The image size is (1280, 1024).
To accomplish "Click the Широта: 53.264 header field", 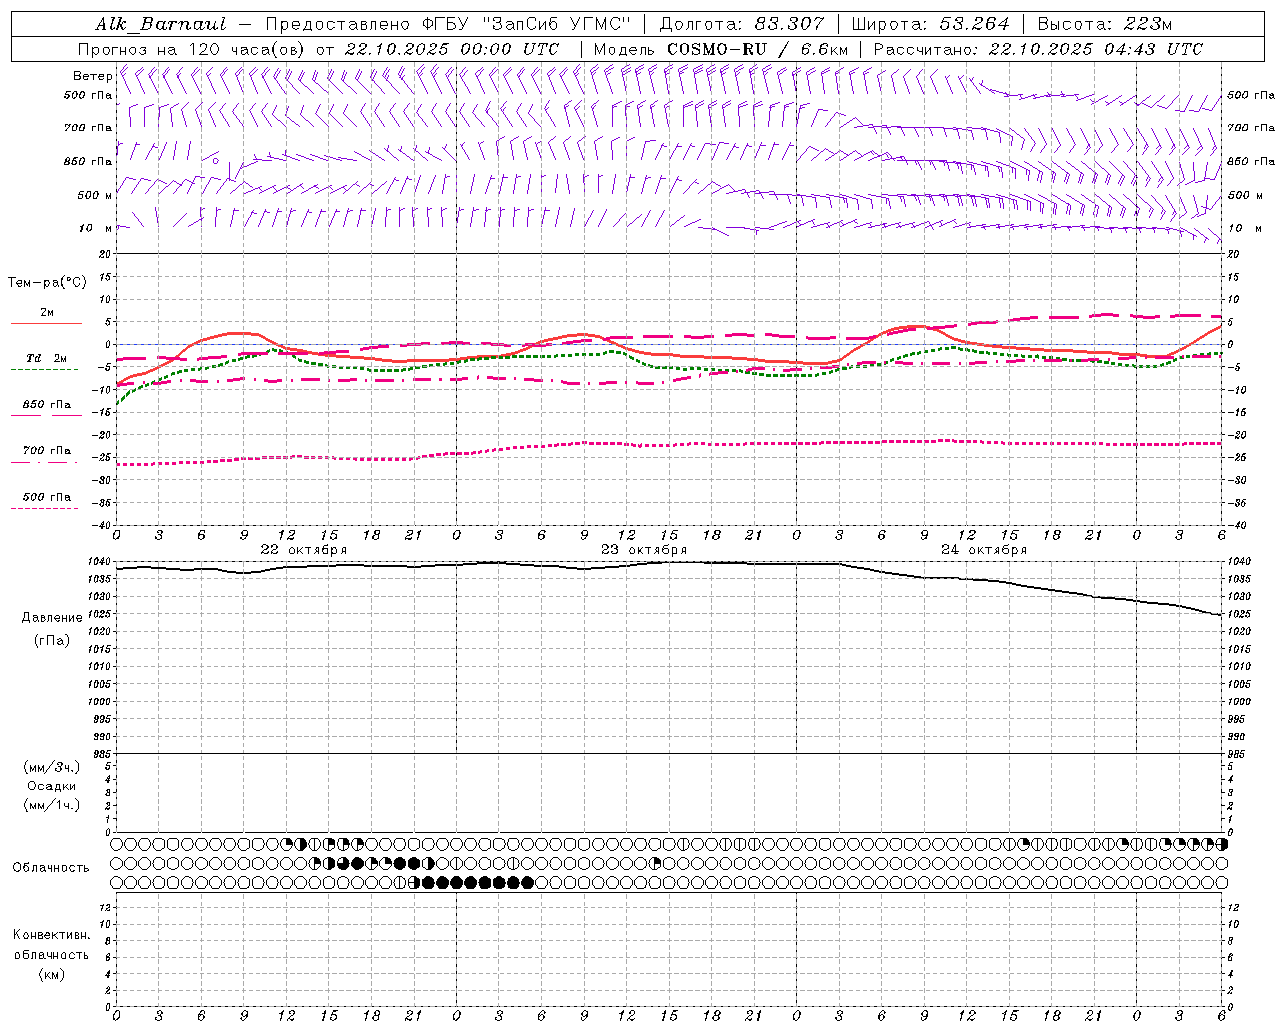I will pyautogui.click(x=930, y=24).
